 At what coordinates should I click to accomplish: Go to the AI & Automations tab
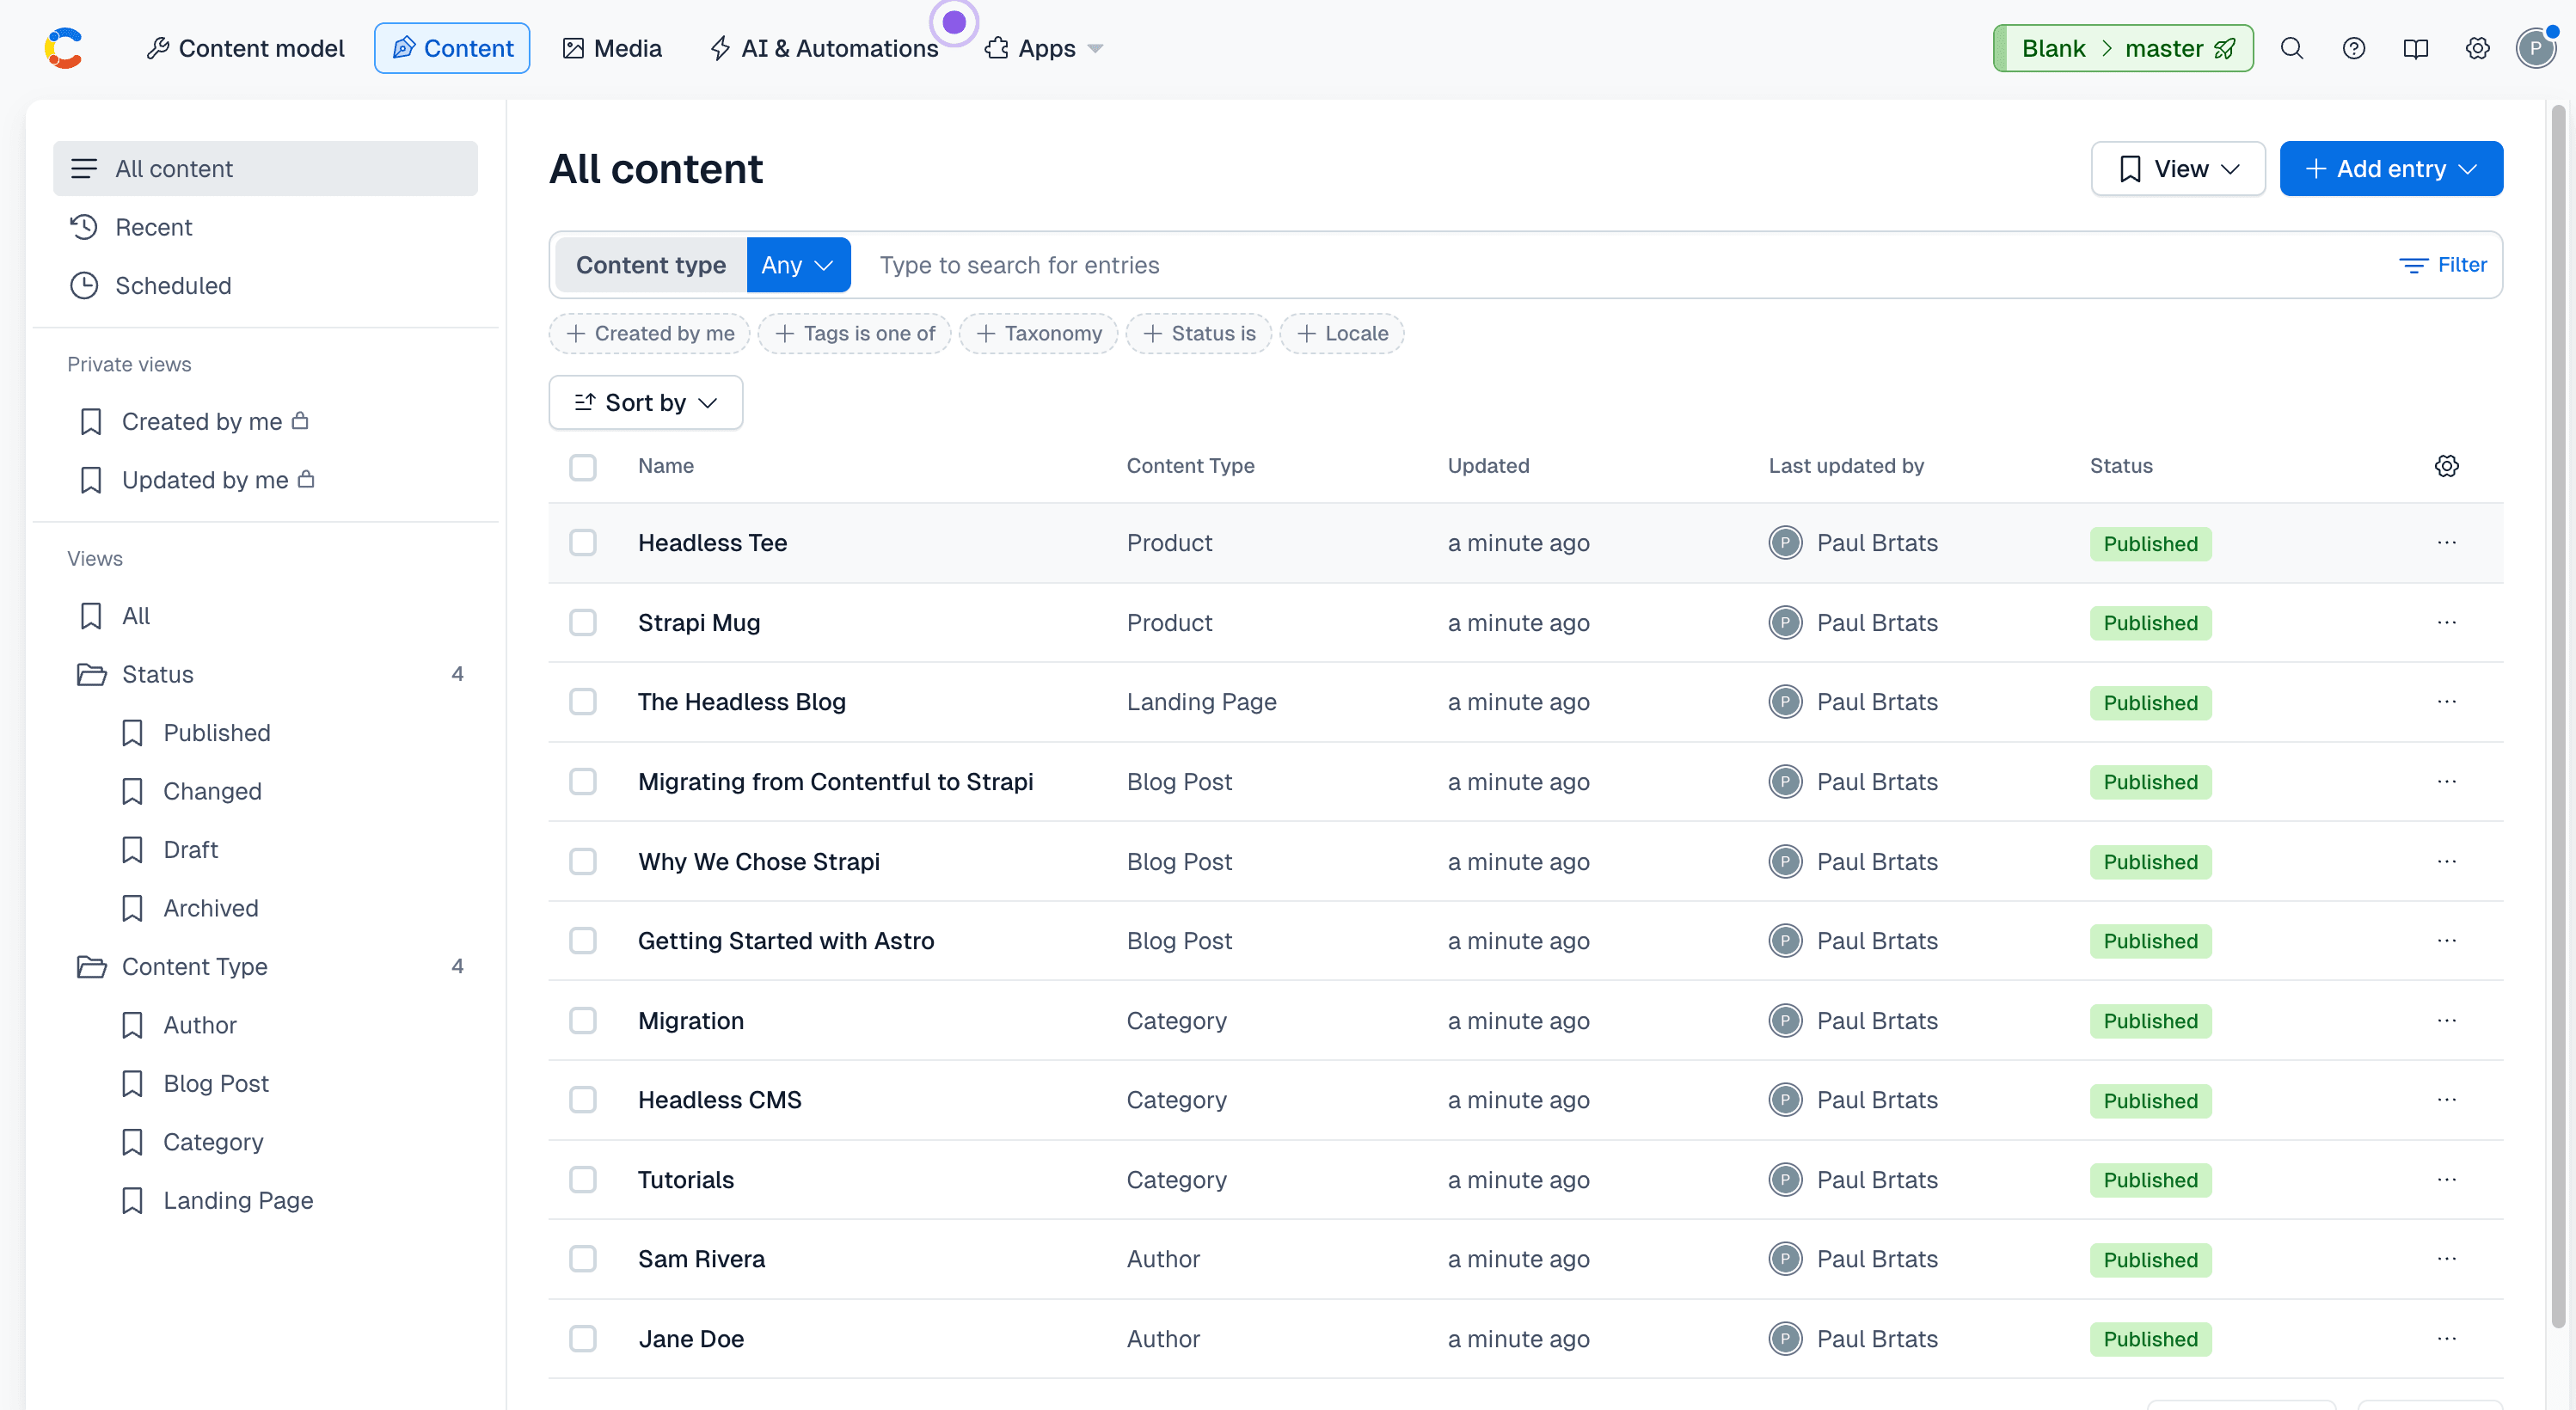pyautogui.click(x=824, y=48)
